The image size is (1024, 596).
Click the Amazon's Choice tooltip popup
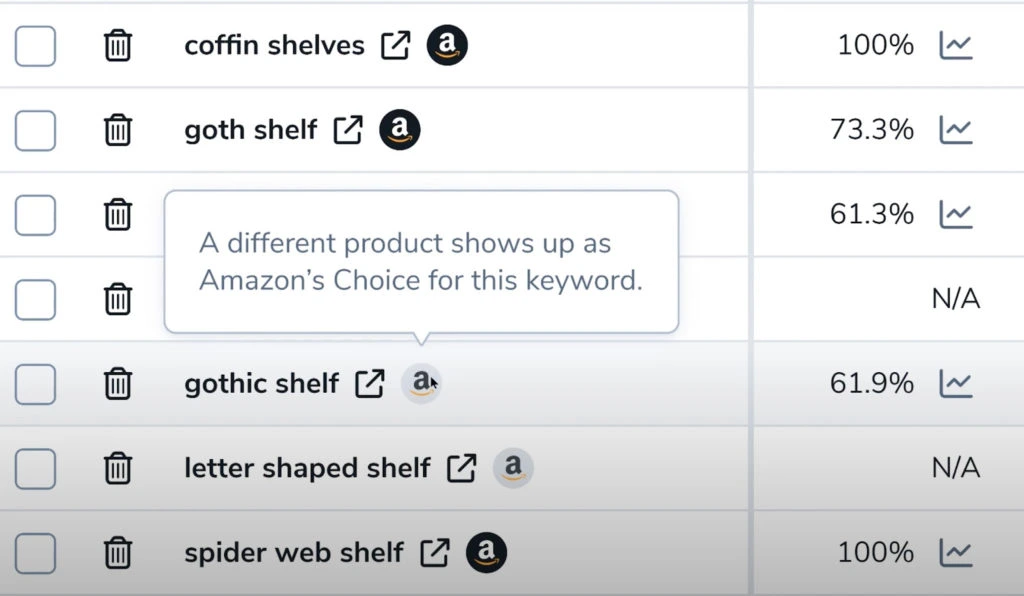(420, 260)
